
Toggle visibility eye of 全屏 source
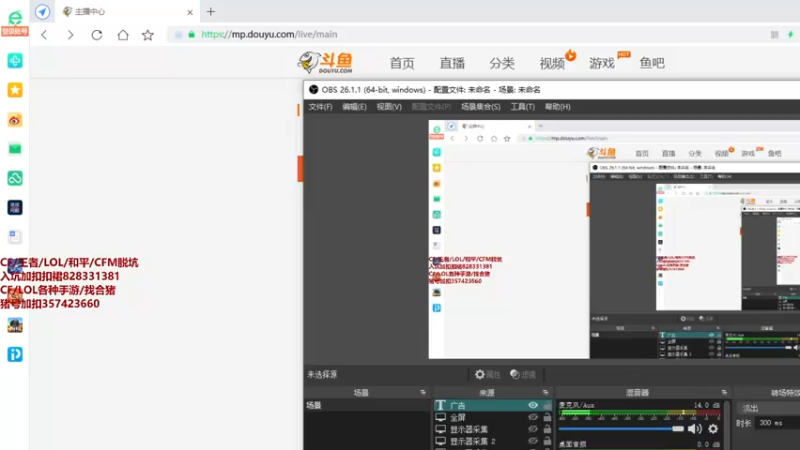(x=533, y=417)
